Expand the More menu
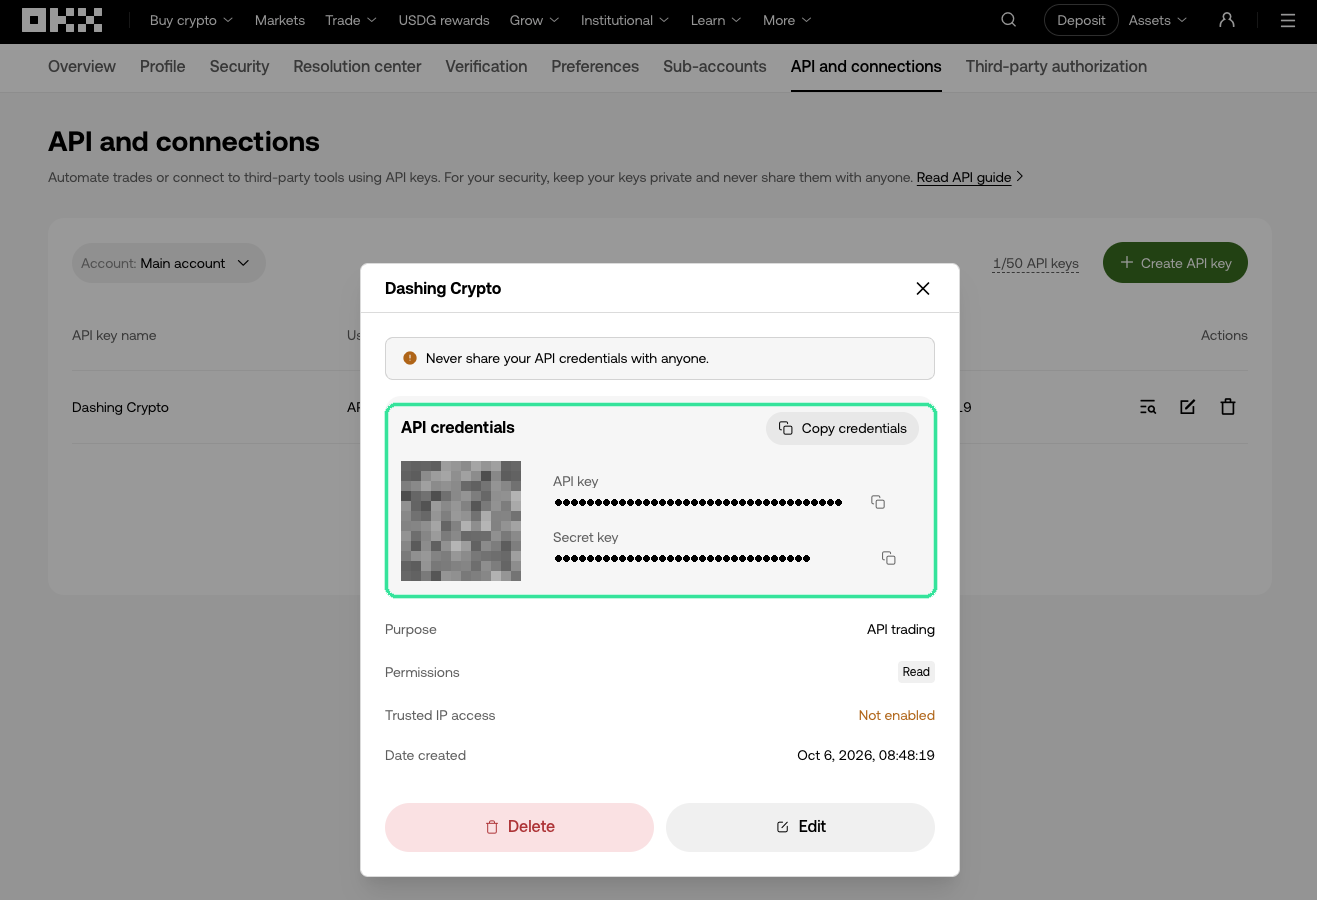Screen dimensions: 1317x900 click(x=787, y=20)
